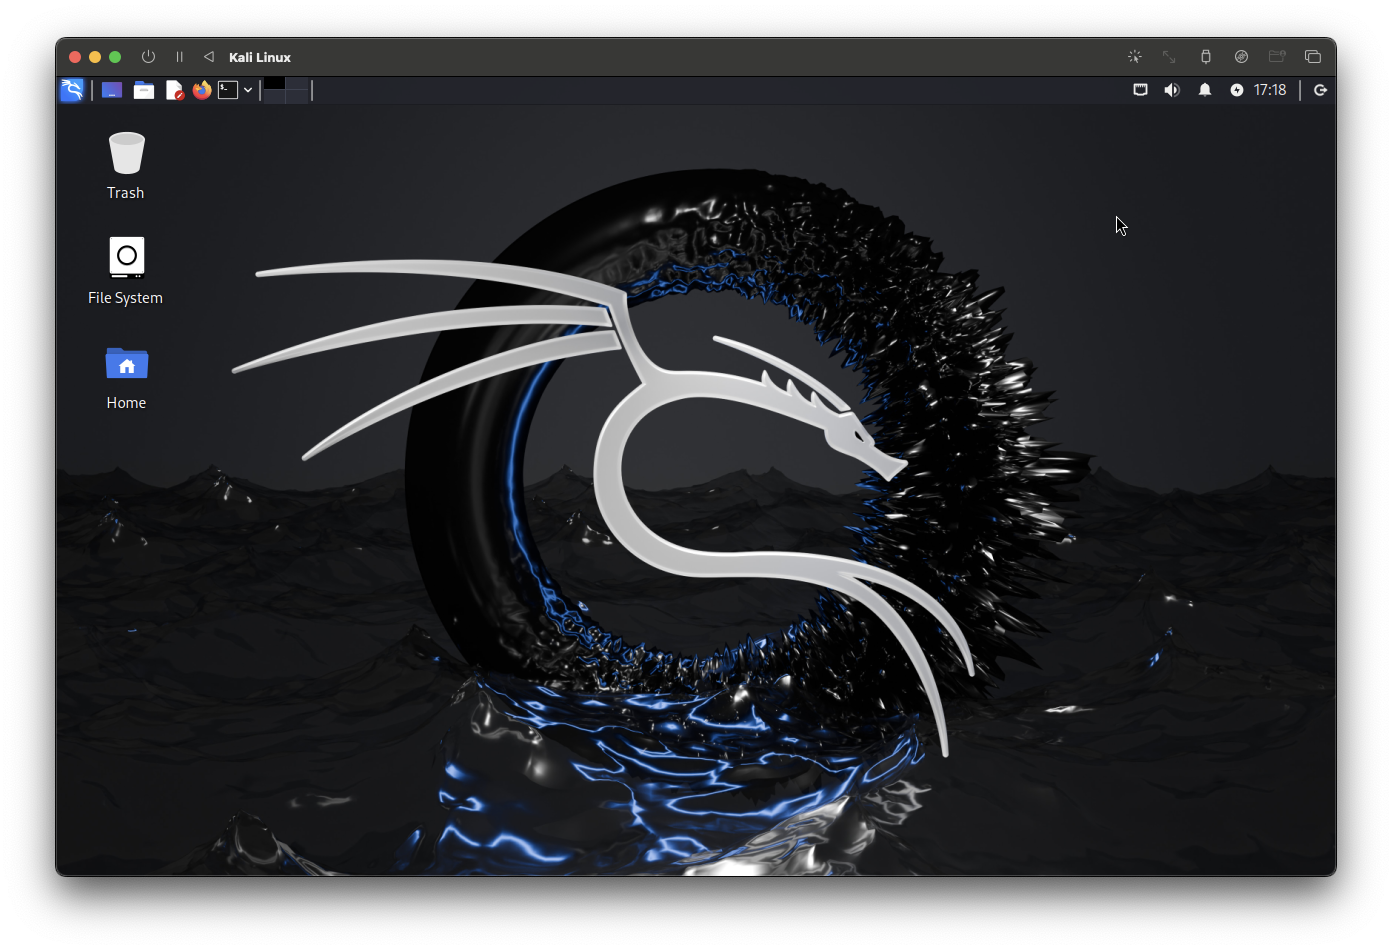This screenshot has height=950, width=1392.
Task: Mute audio via the volume tray icon
Action: pyautogui.click(x=1171, y=90)
